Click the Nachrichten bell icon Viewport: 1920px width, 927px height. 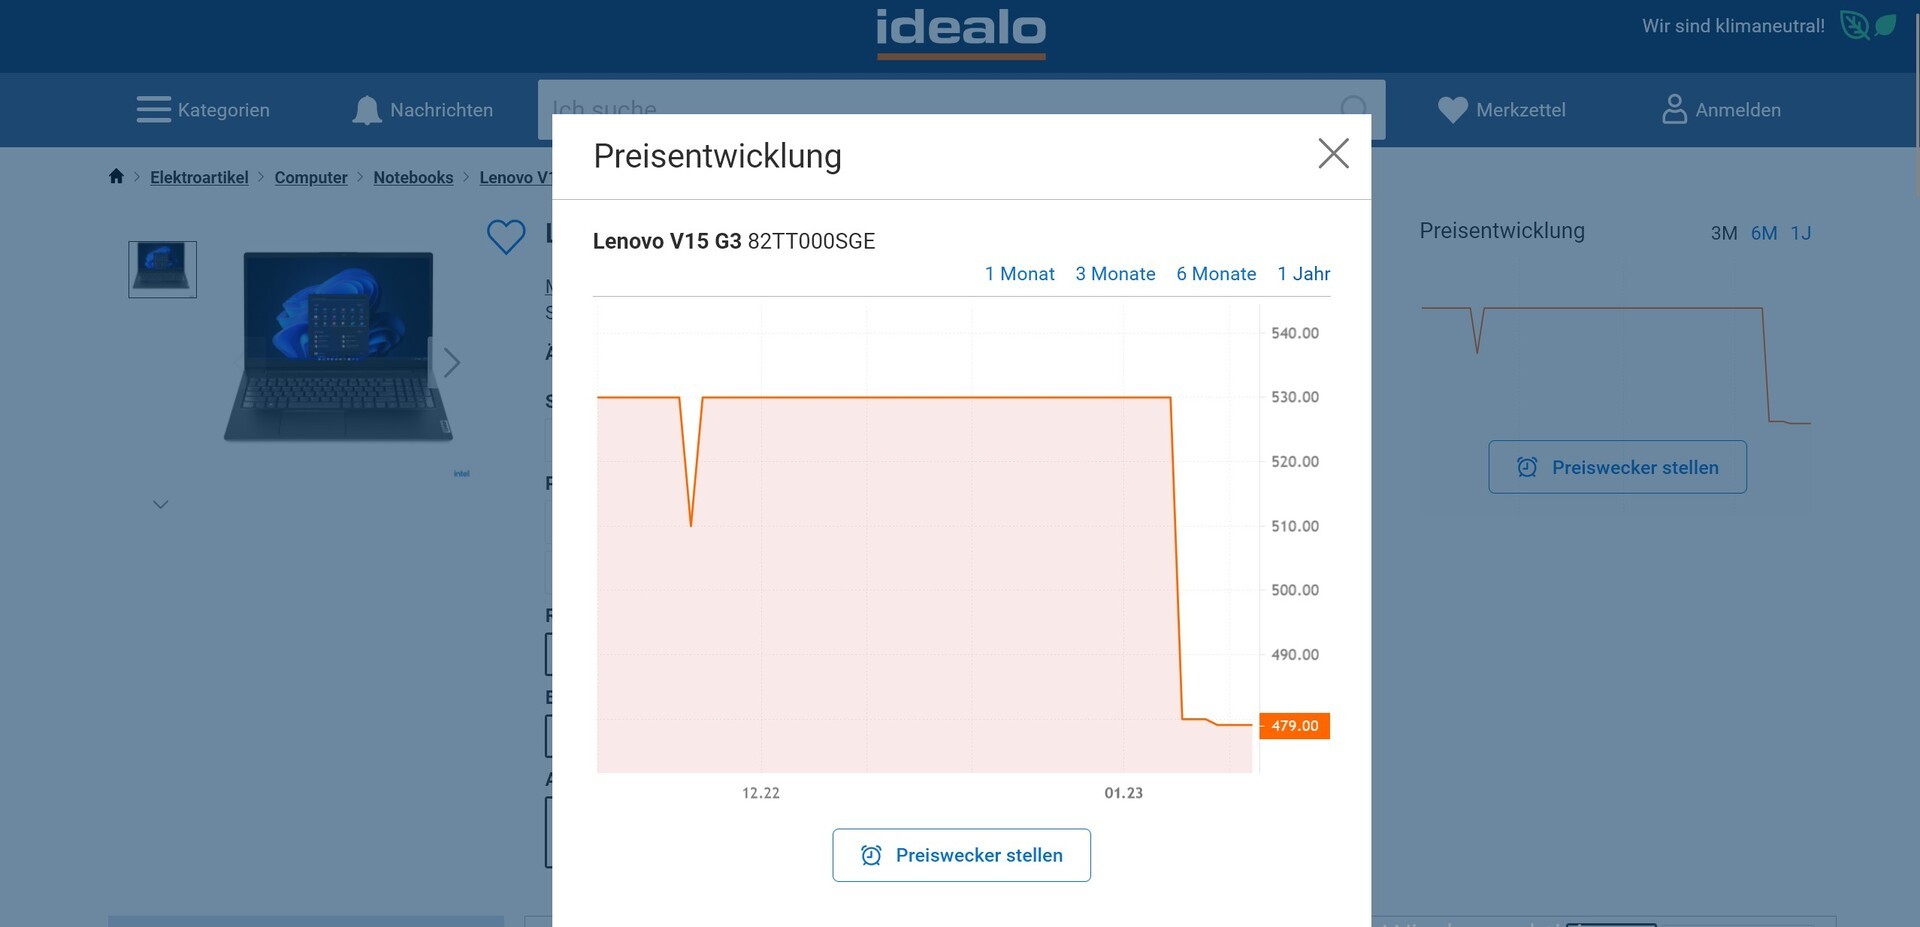(367, 110)
